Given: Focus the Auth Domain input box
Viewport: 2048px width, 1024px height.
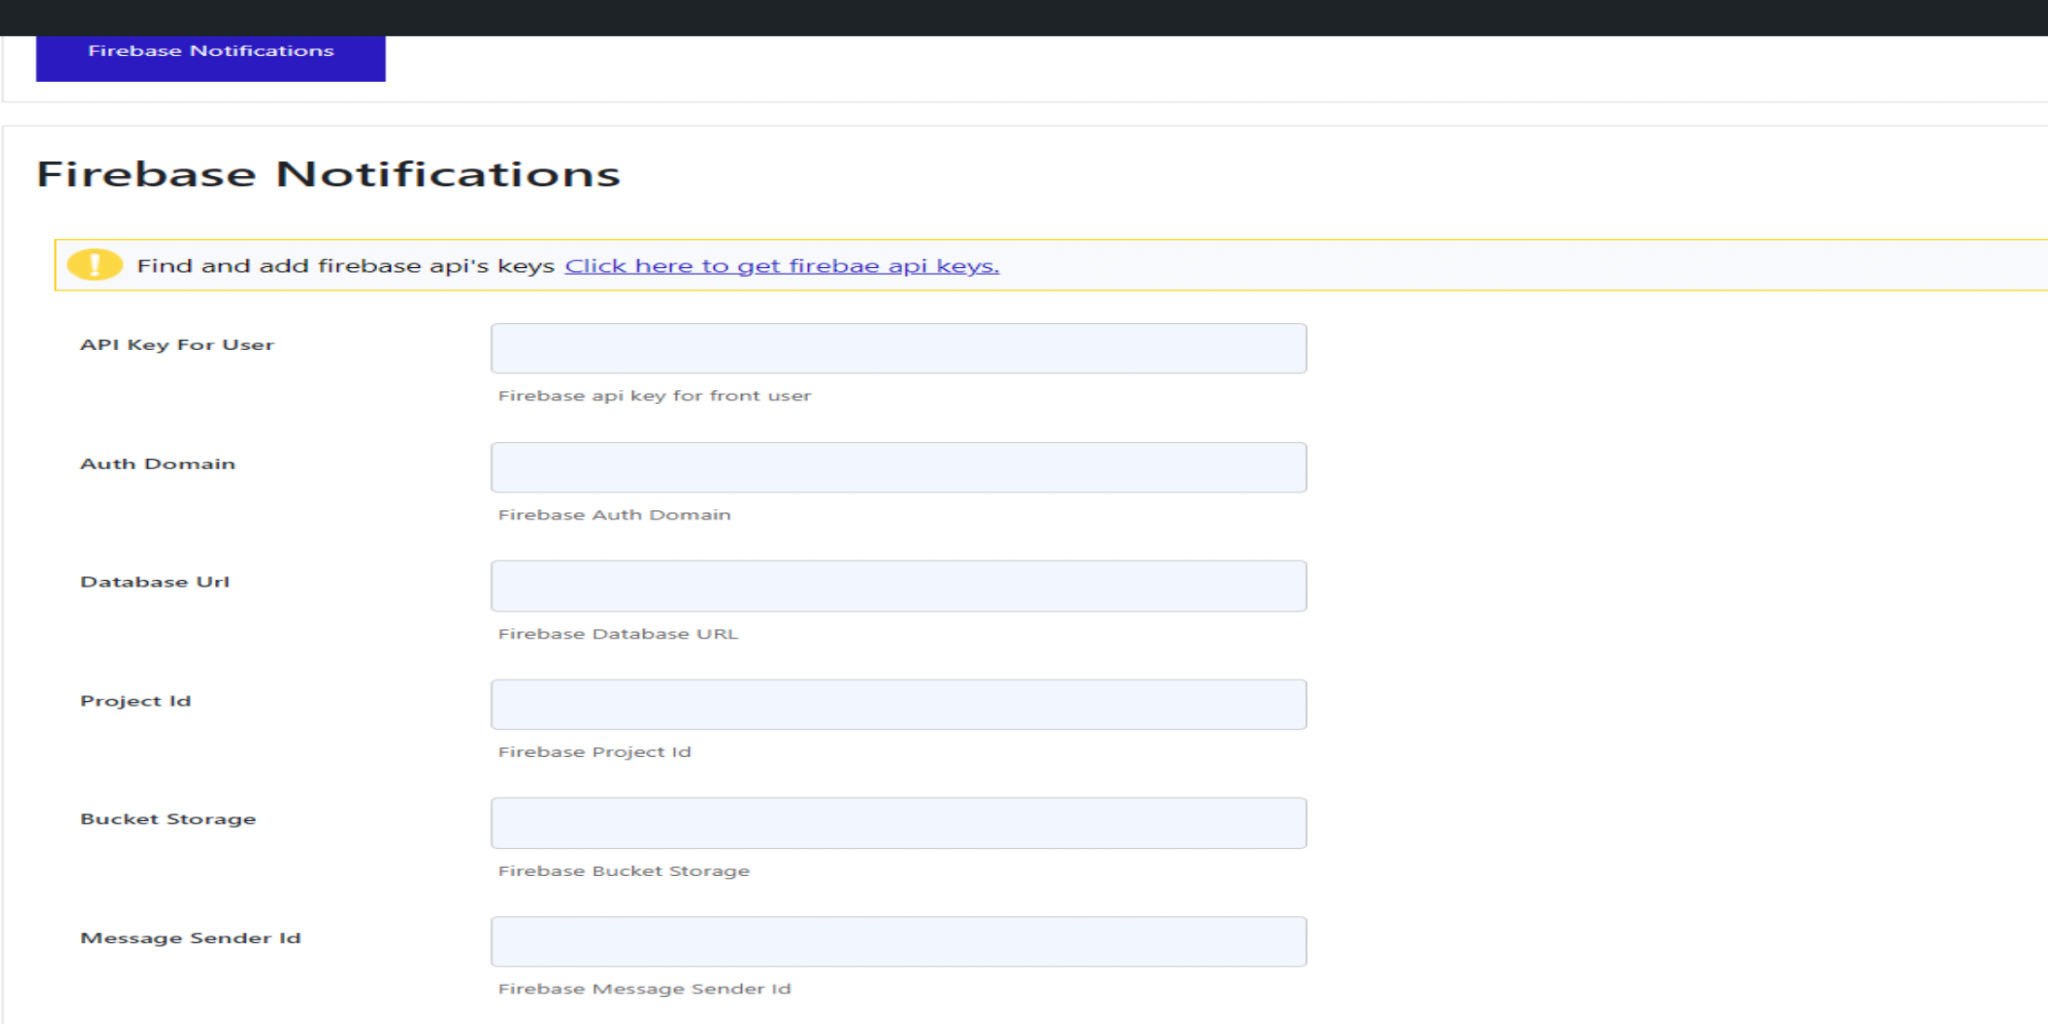Looking at the screenshot, I should point(898,466).
